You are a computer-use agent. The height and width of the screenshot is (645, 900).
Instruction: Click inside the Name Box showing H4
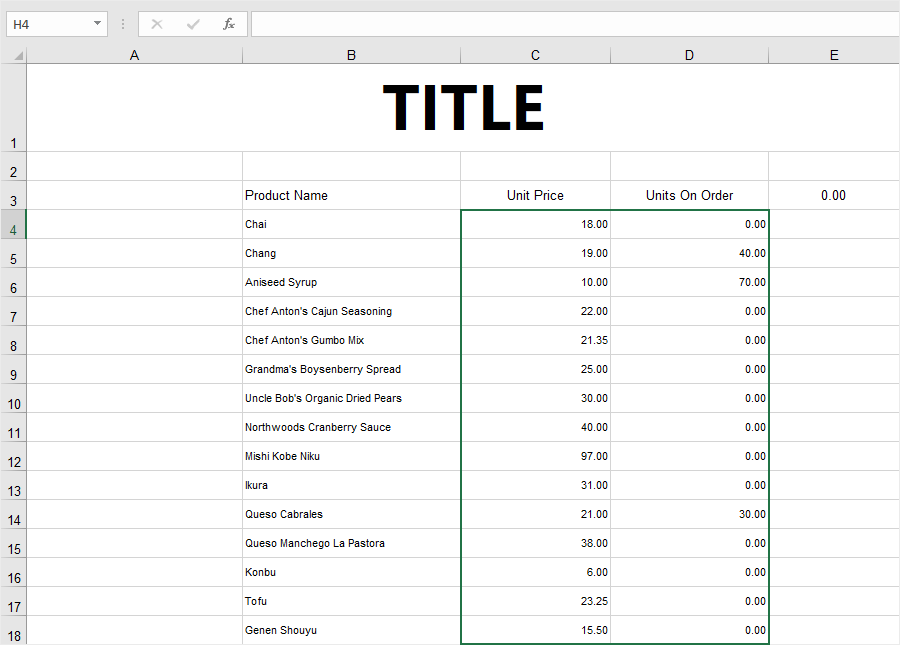45,24
